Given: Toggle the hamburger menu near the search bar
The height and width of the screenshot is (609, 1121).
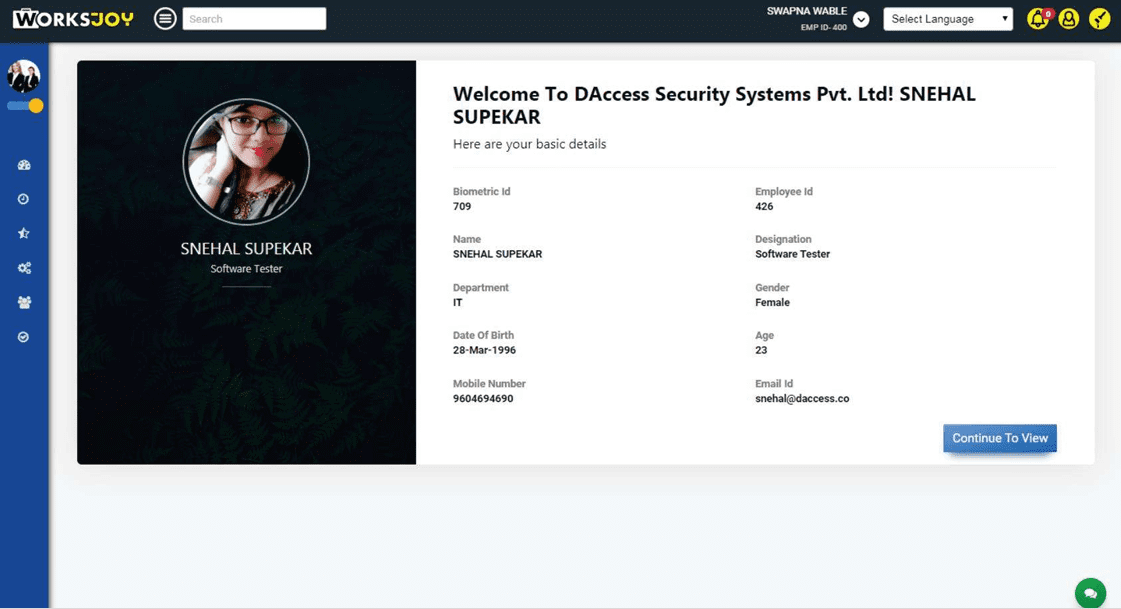Looking at the screenshot, I should [x=164, y=18].
